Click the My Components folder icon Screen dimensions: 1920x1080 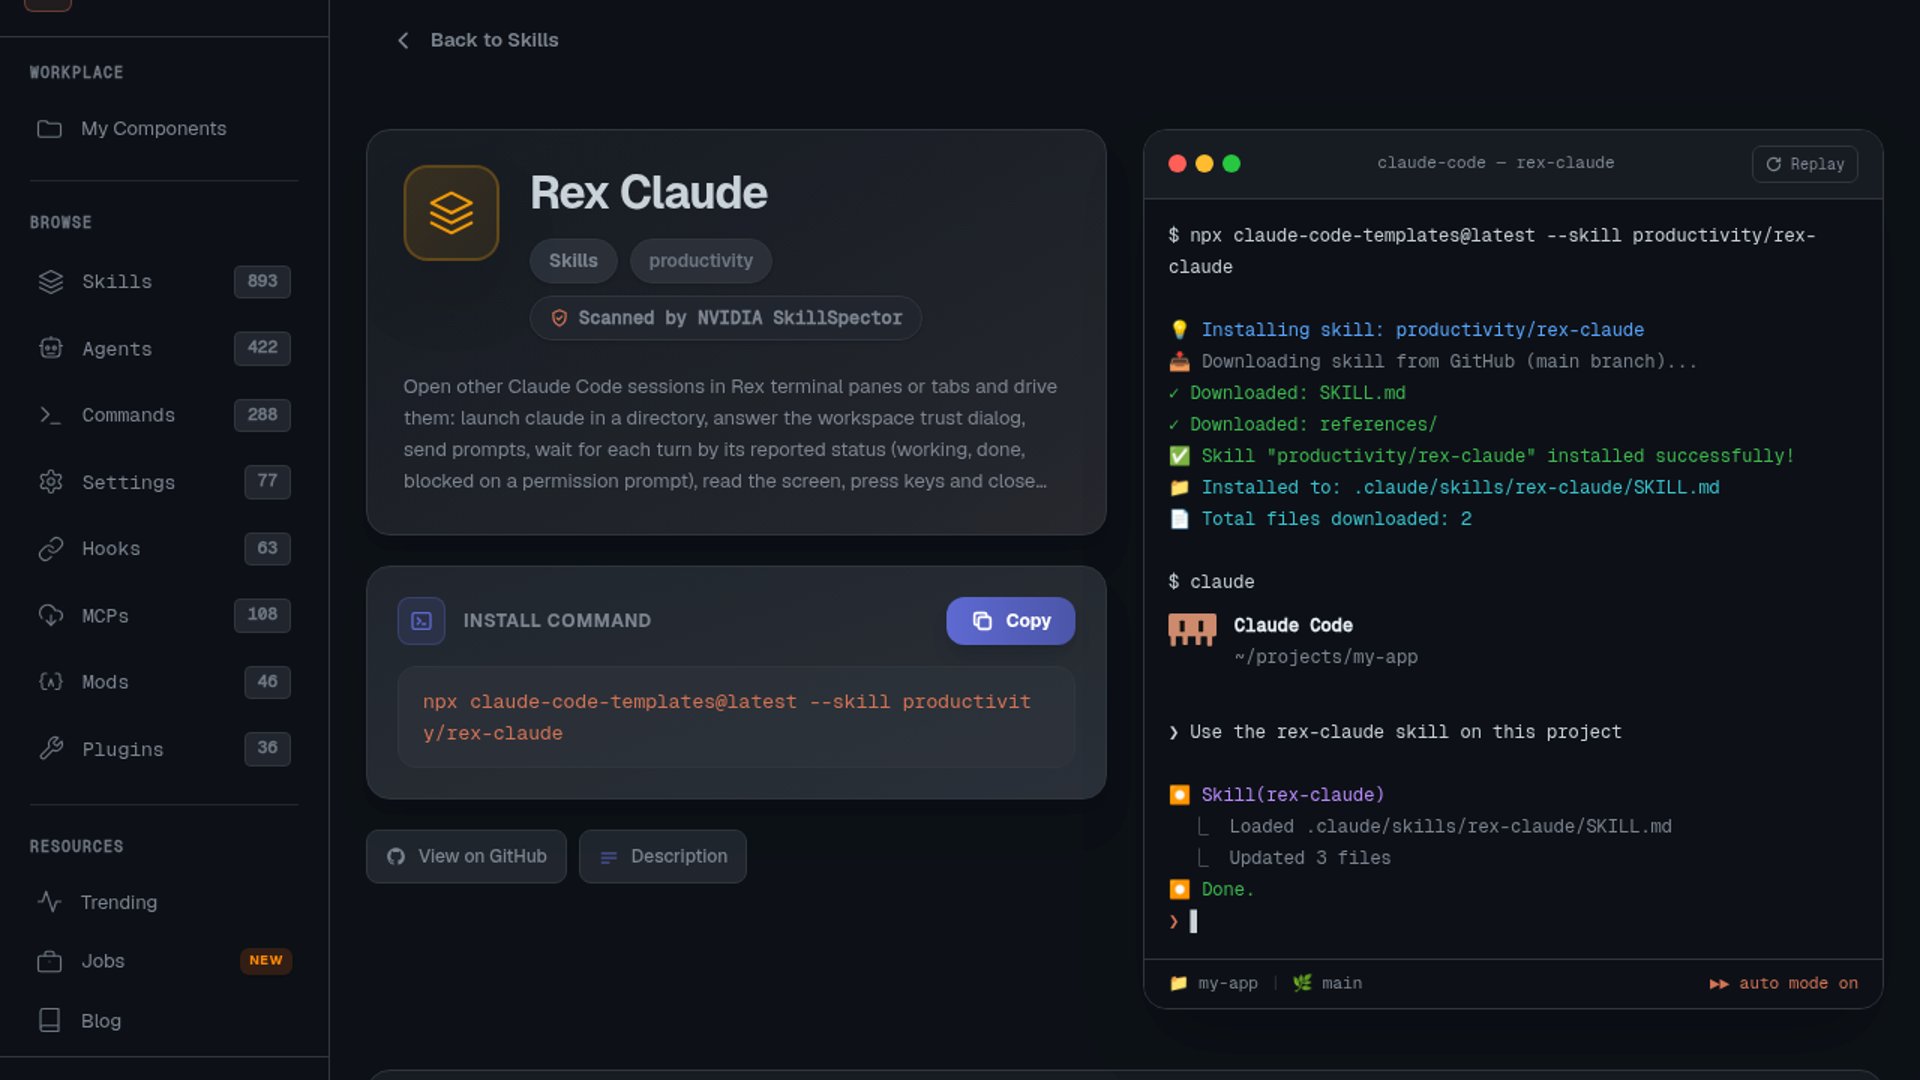click(x=49, y=129)
